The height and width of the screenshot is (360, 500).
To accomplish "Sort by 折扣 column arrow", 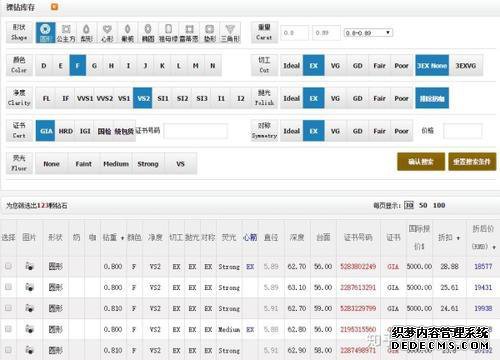I will tap(458, 238).
